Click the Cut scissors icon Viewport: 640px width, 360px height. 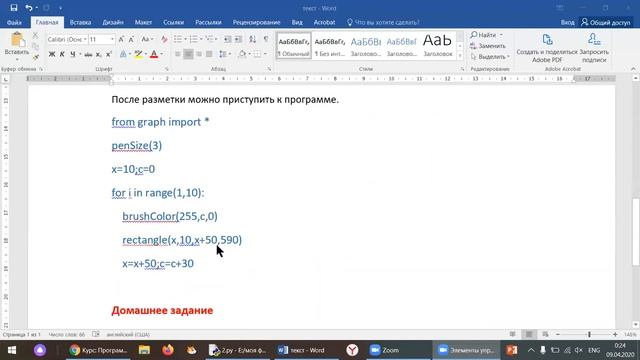tap(35, 36)
